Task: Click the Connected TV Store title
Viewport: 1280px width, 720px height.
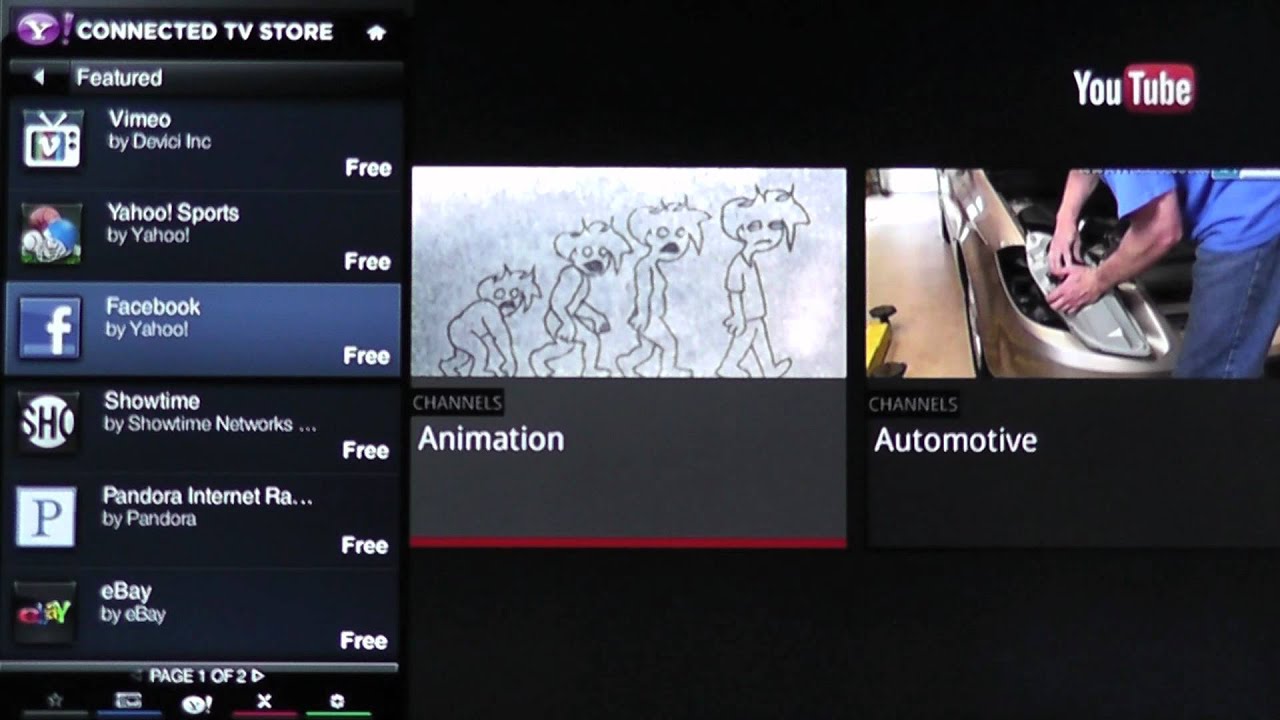Action: click(205, 32)
